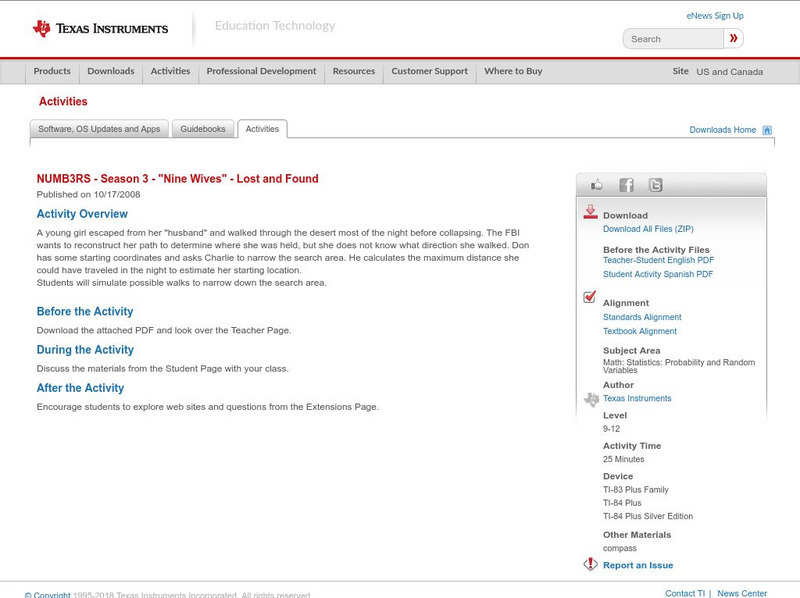Image resolution: width=800 pixels, height=598 pixels.
Task: Click the Downloads Home folder icon
Action: click(767, 129)
